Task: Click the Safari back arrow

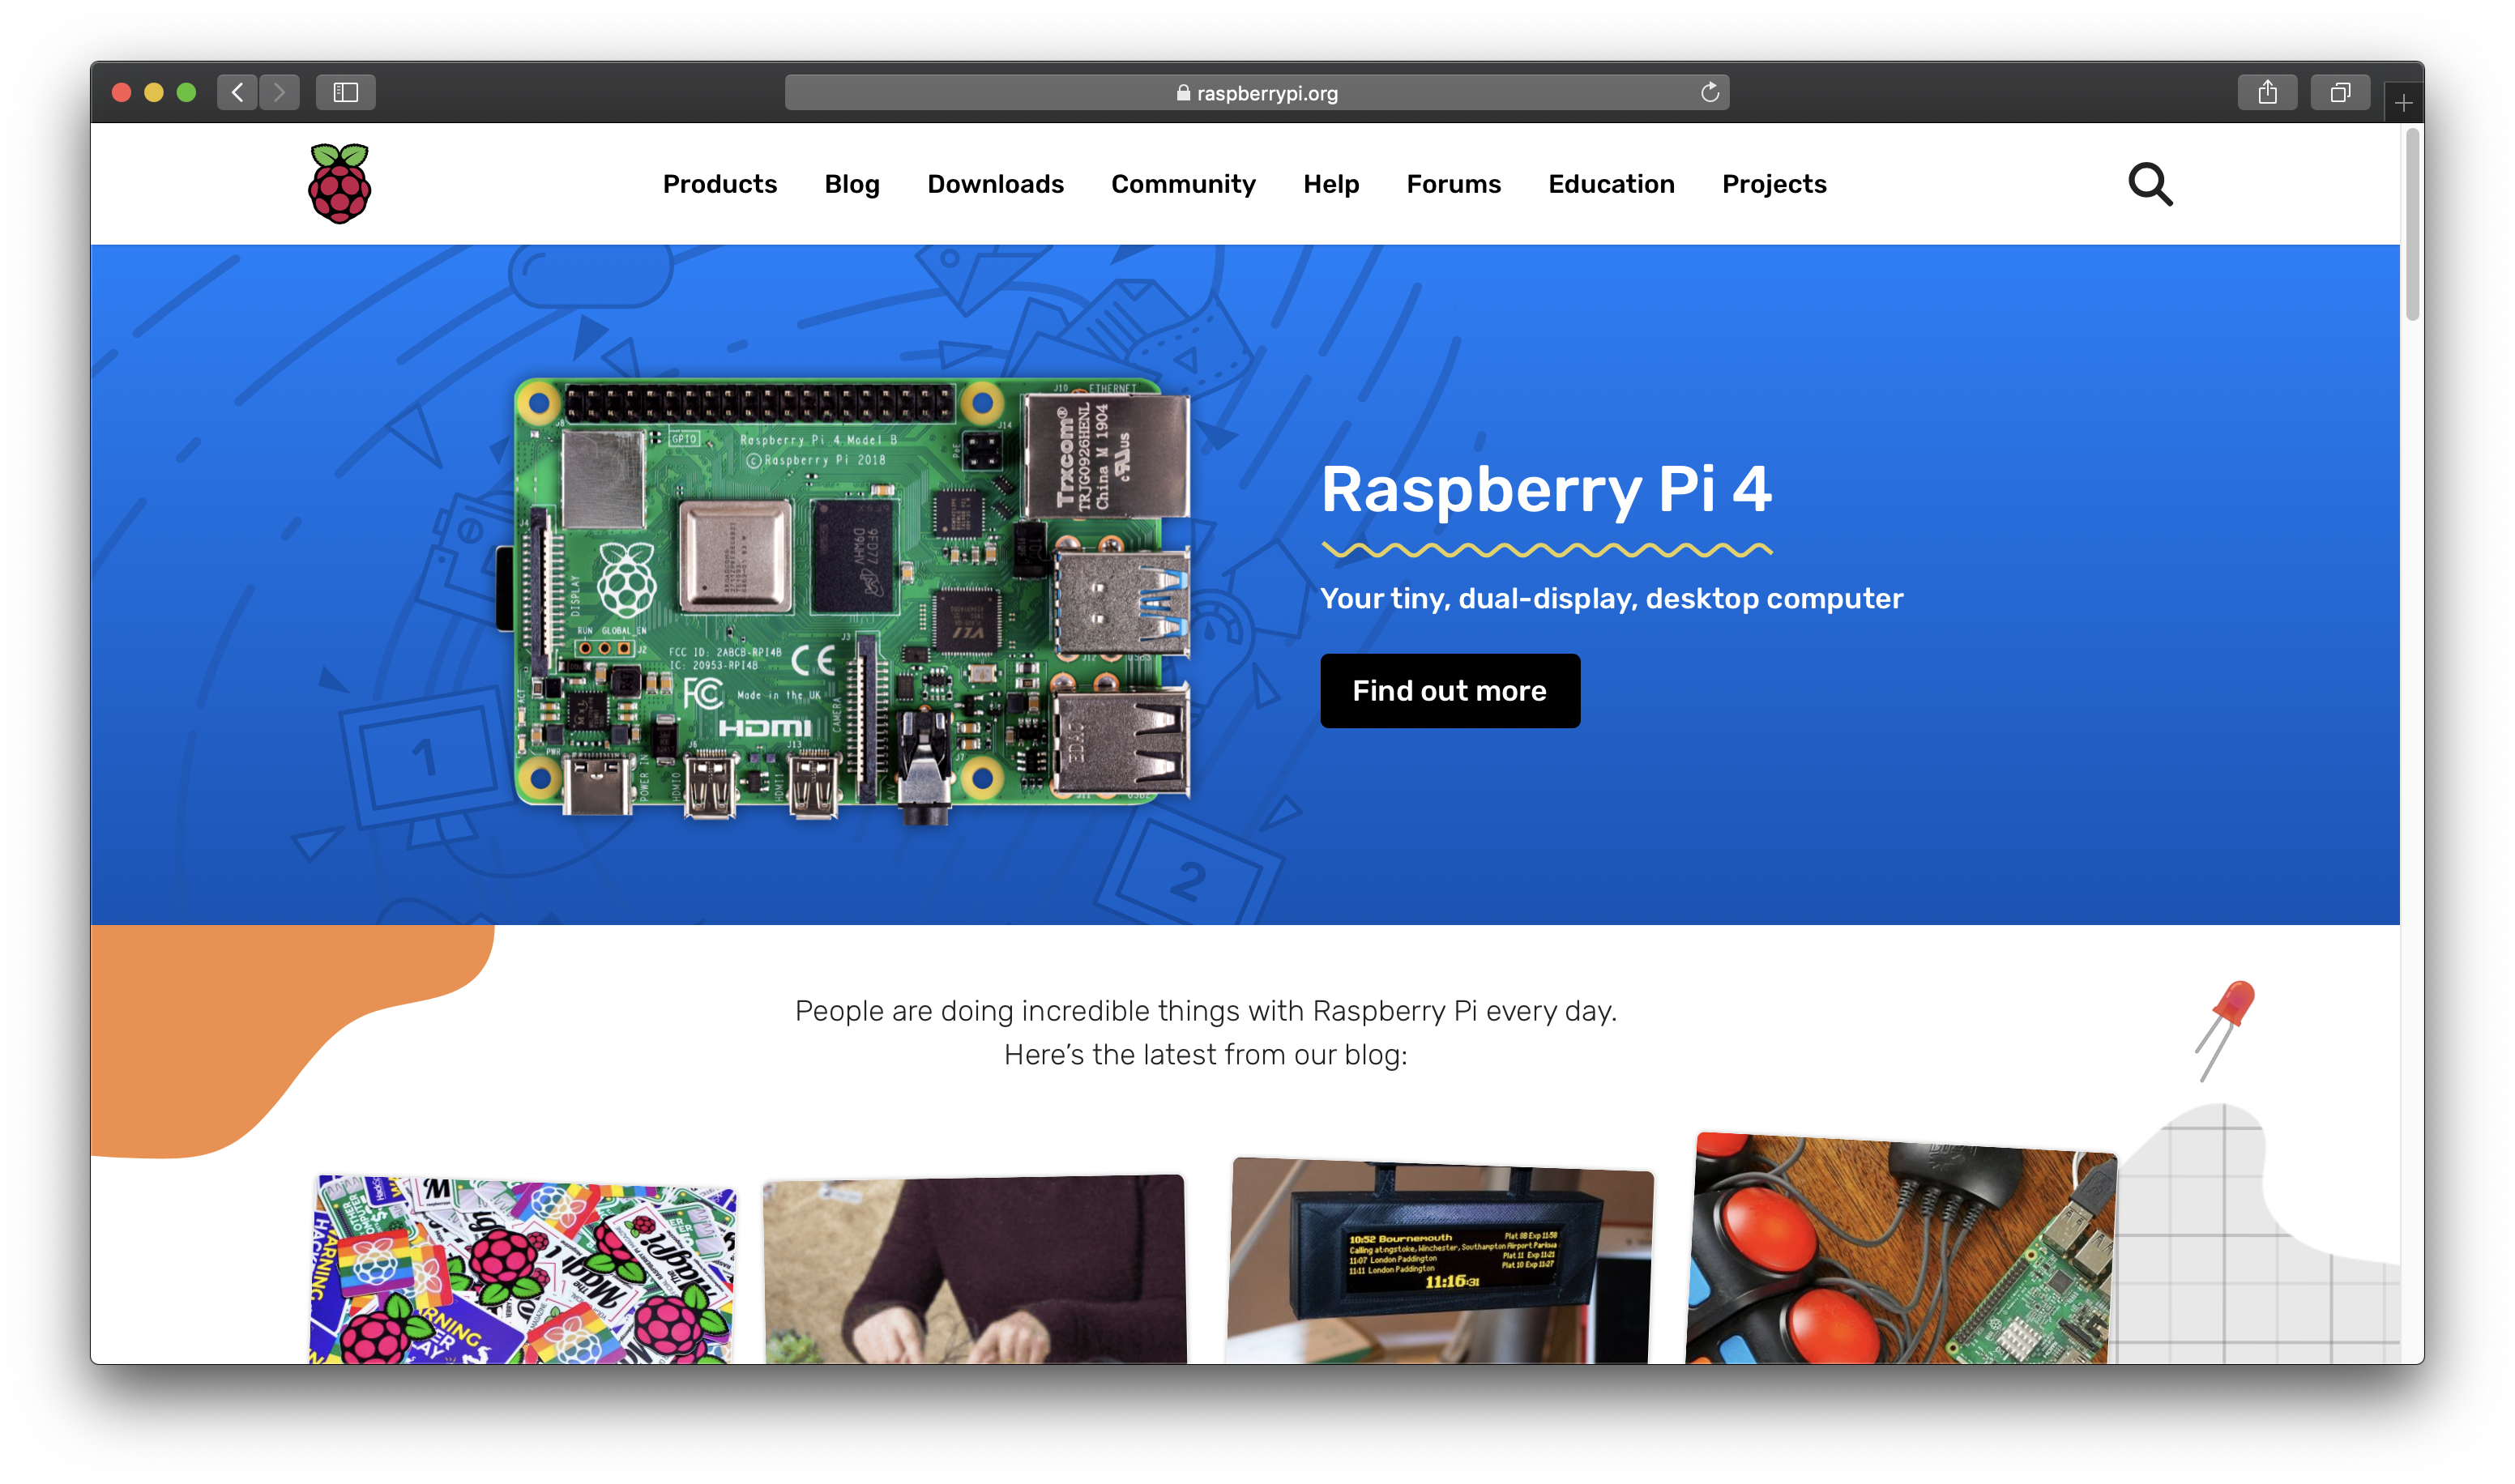Action: (237, 93)
